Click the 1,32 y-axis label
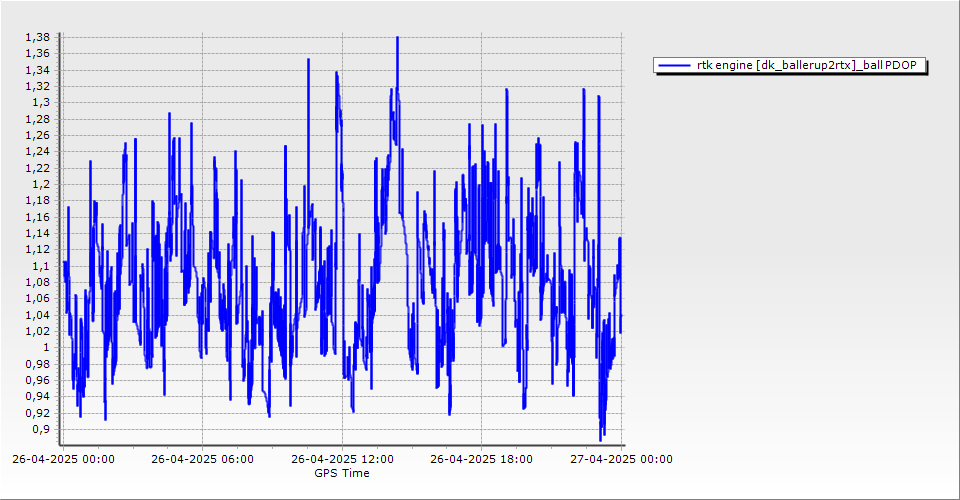Viewport: 960px width, 500px height. click(37, 86)
